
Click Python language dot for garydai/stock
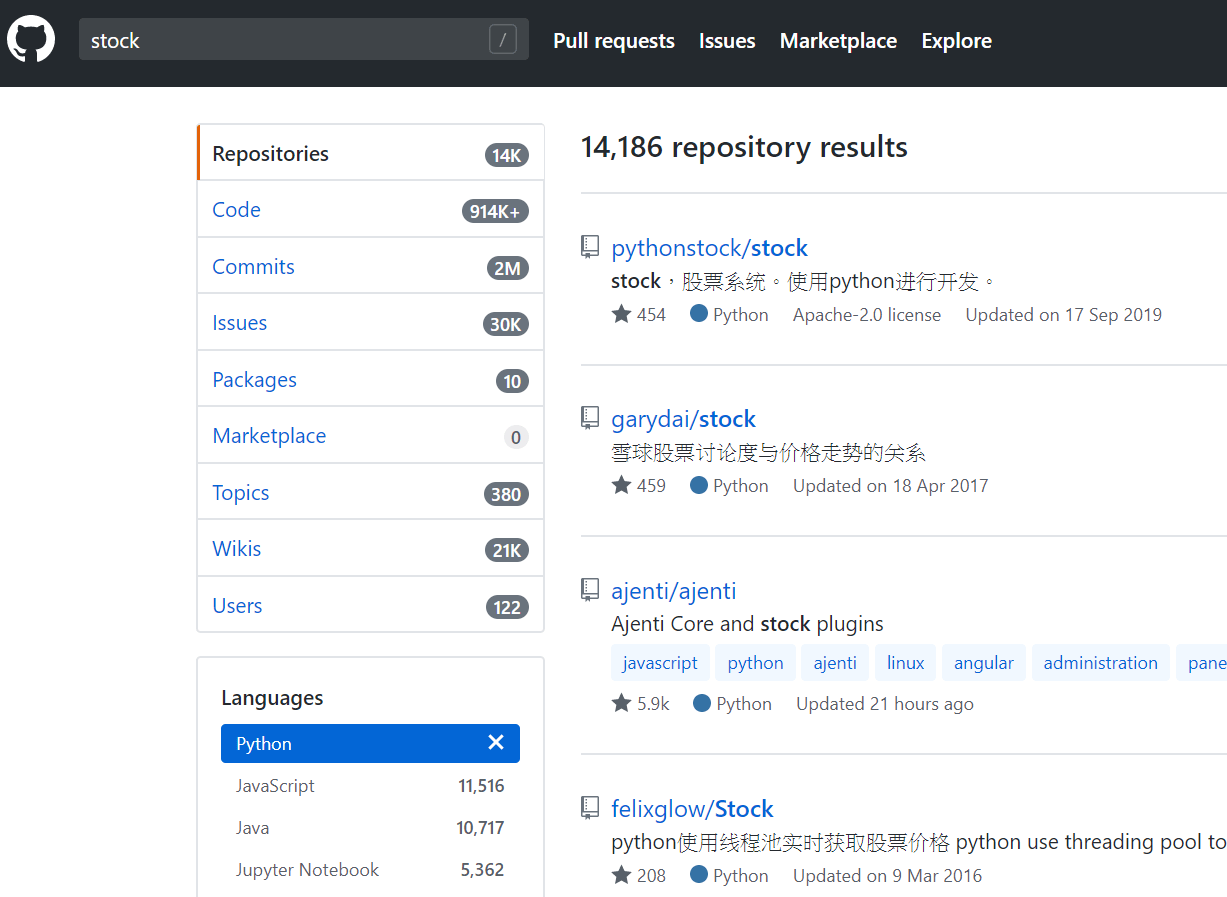pos(699,485)
